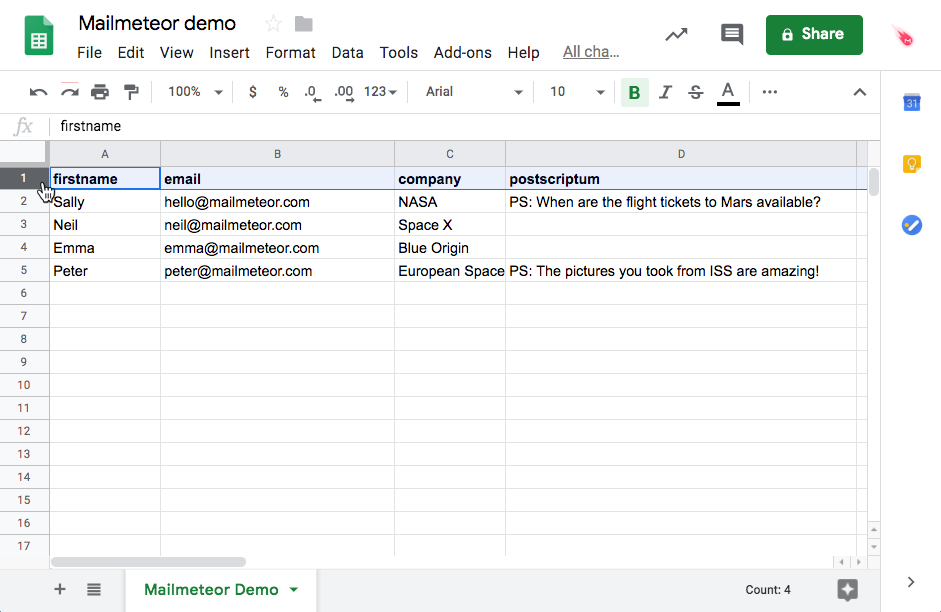
Task: Open the Edit menu
Action: pos(131,53)
